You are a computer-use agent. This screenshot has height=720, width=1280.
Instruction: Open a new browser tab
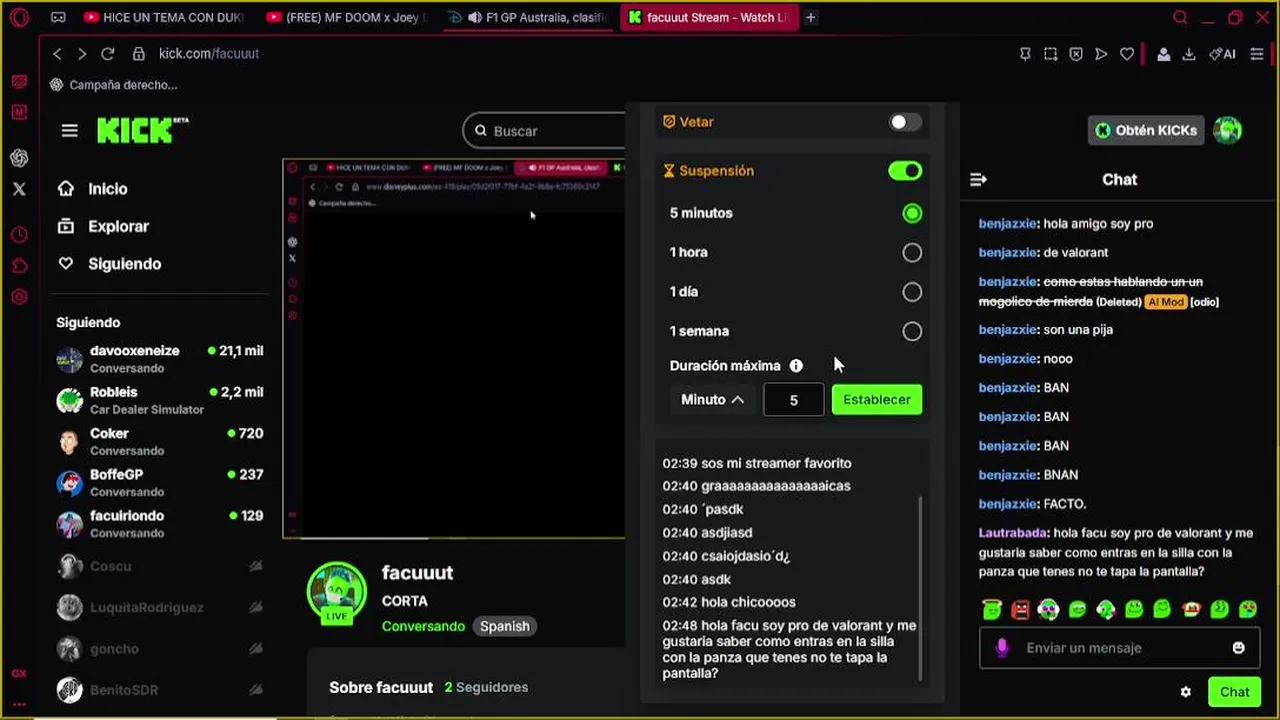click(x=811, y=17)
